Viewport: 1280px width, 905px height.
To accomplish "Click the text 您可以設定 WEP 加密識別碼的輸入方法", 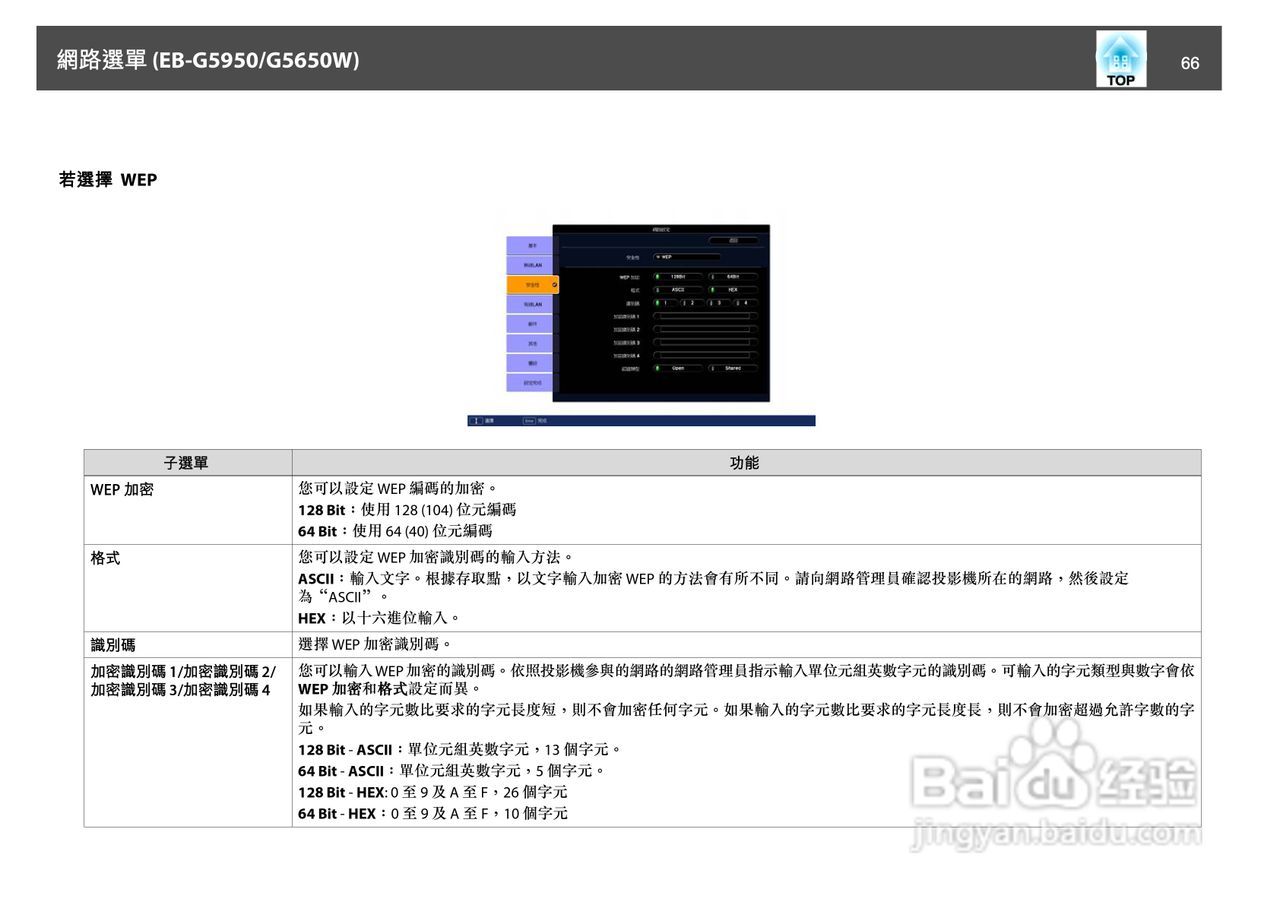I will [436, 557].
